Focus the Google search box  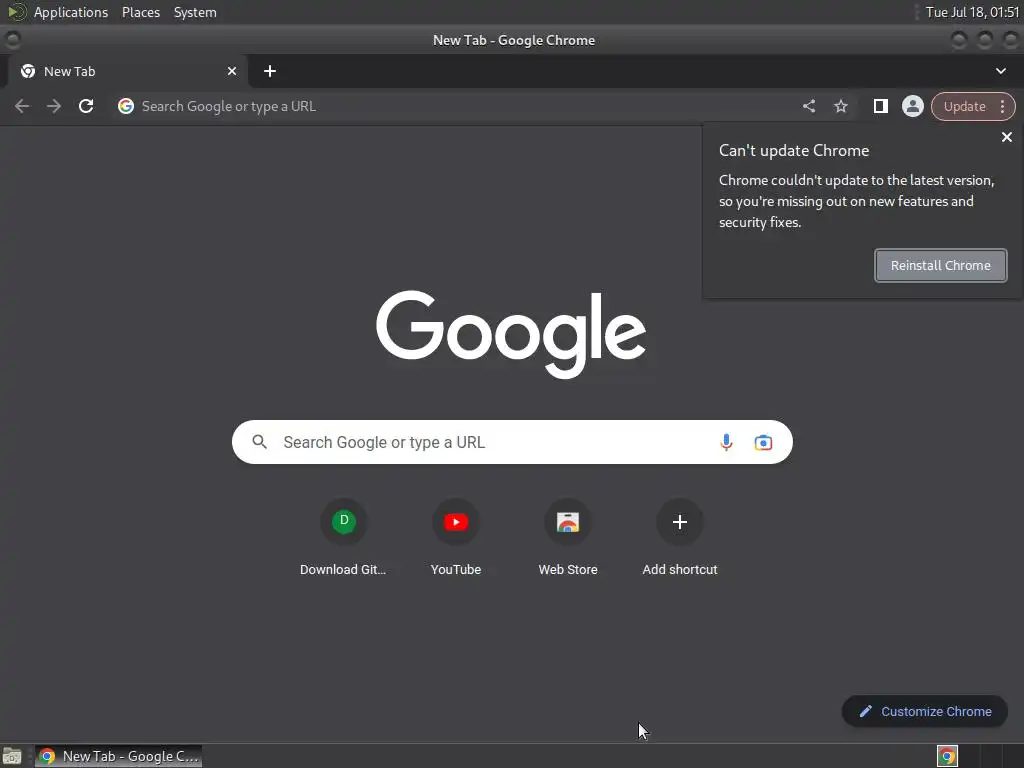(512, 442)
